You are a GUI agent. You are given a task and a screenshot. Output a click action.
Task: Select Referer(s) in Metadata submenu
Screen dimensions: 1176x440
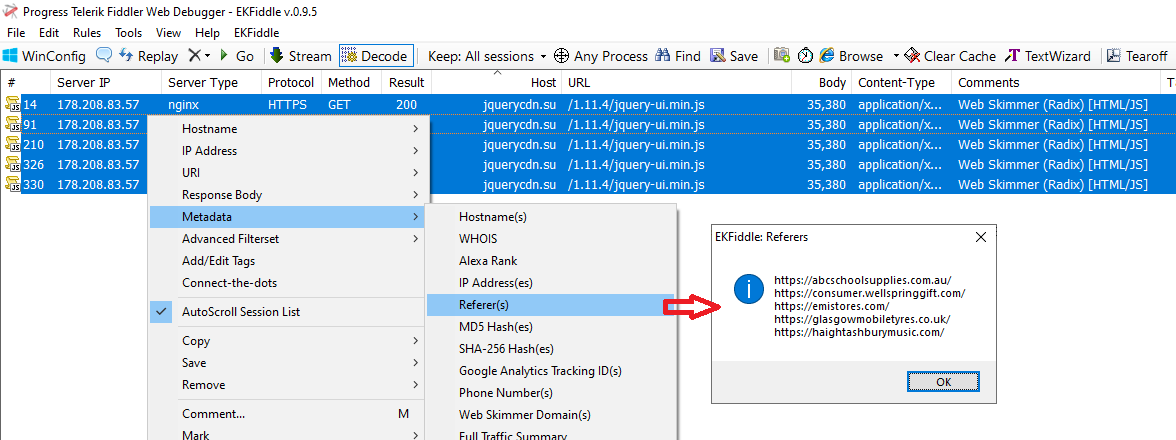pos(551,304)
